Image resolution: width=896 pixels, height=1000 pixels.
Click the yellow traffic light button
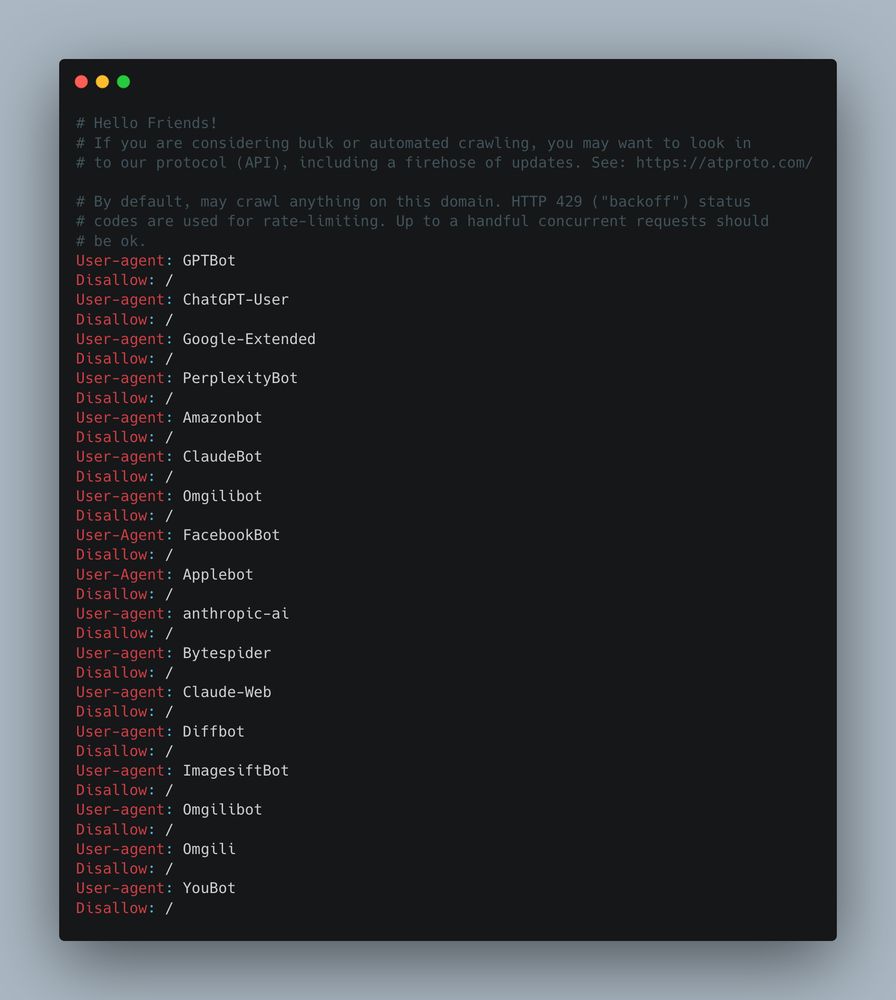[102, 81]
